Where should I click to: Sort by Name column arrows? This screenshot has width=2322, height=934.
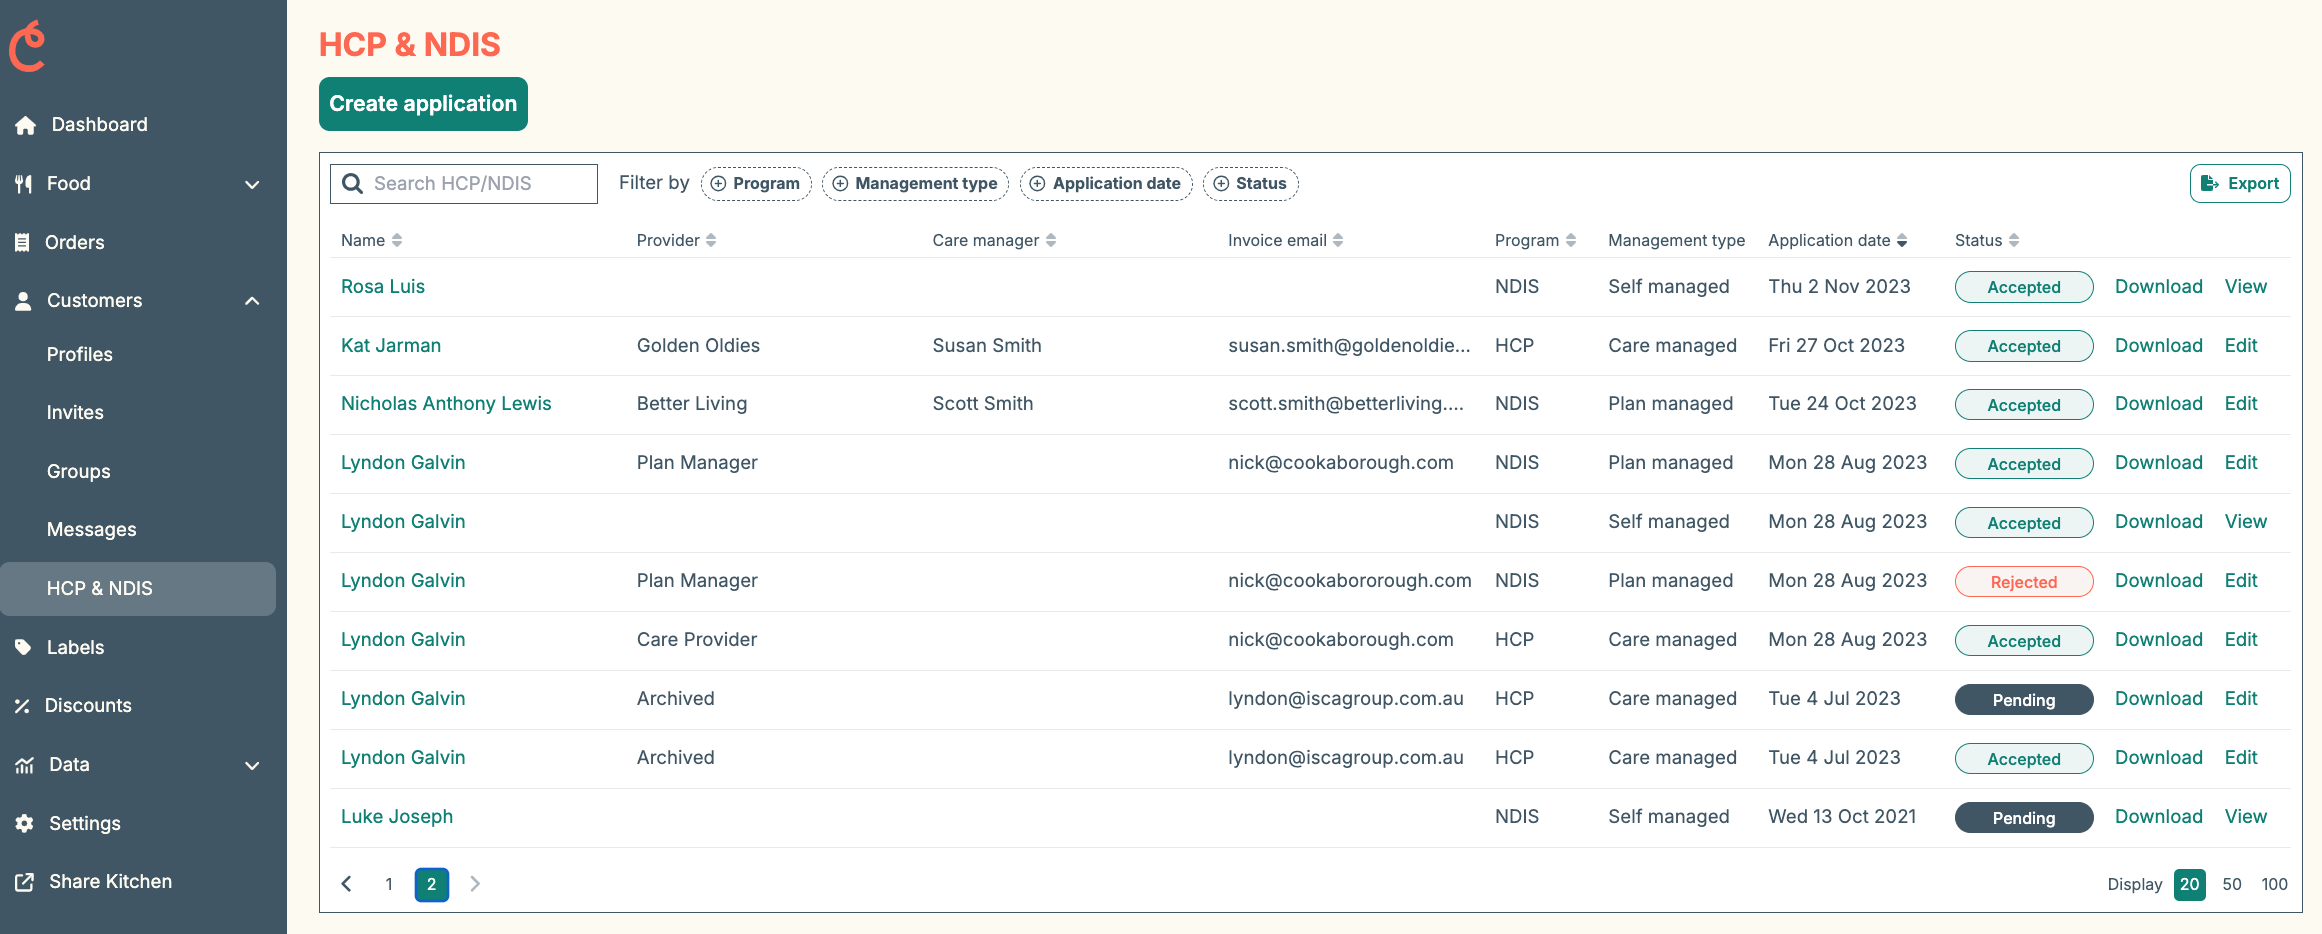(397, 240)
